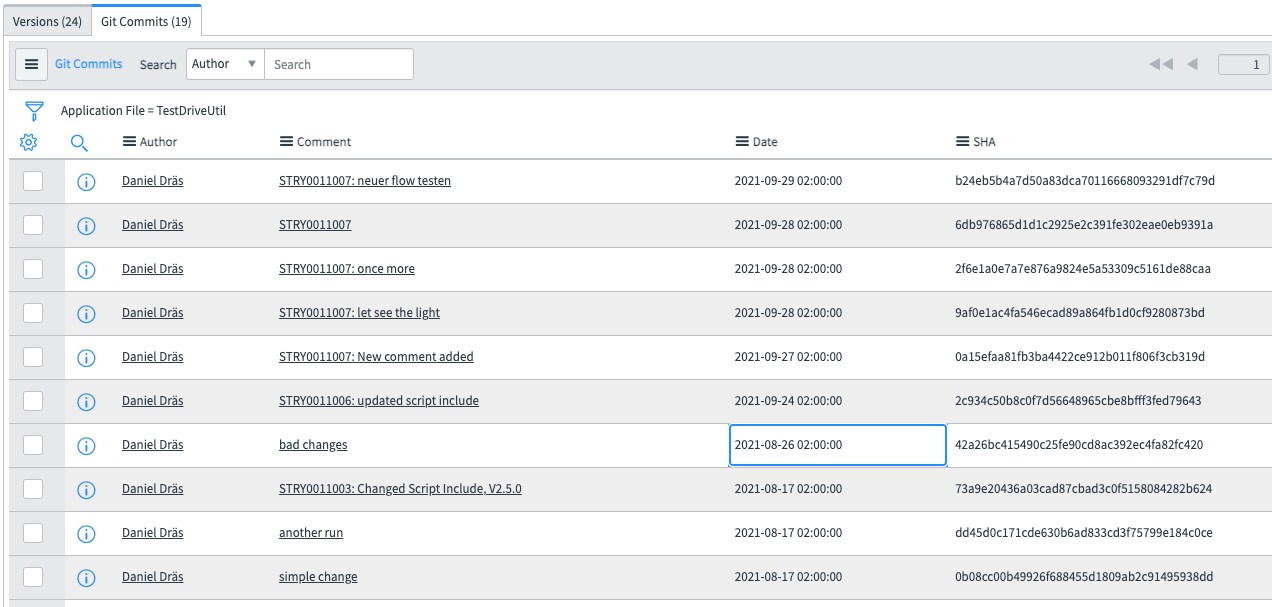Select checkbox for 'let see the light' commit

pos(33,313)
